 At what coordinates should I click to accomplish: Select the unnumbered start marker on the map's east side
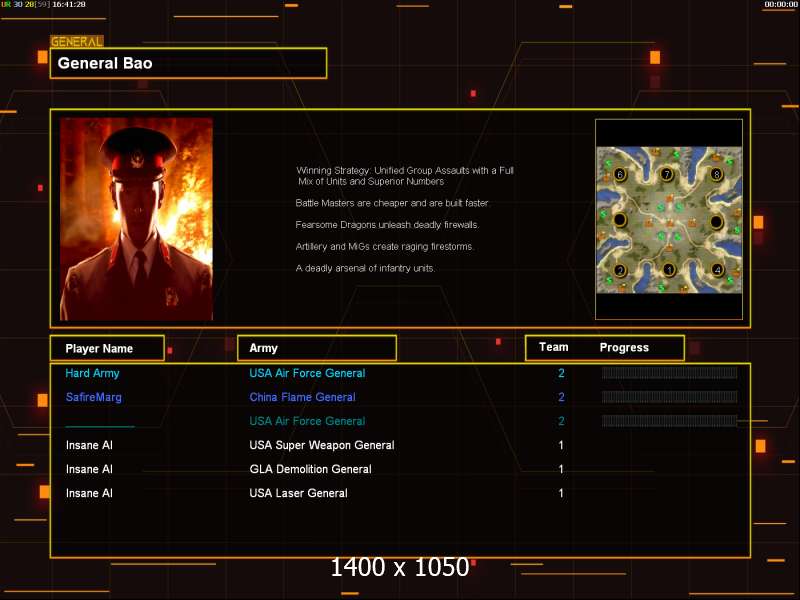tap(716, 222)
